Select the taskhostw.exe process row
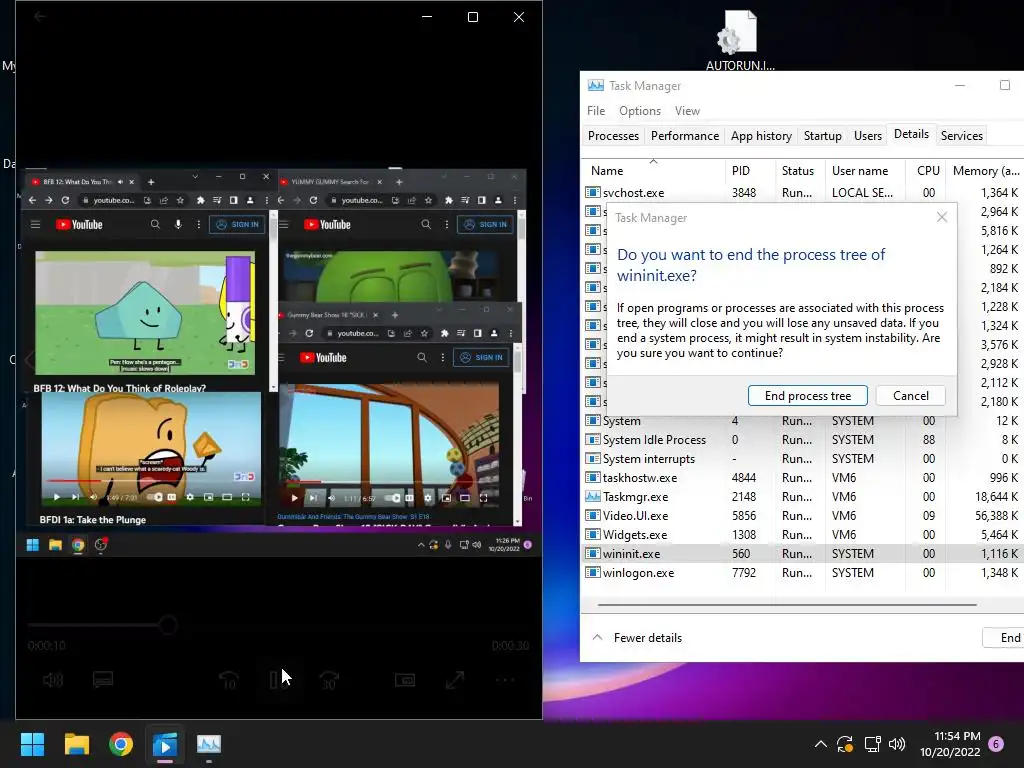 pyautogui.click(x=803, y=478)
